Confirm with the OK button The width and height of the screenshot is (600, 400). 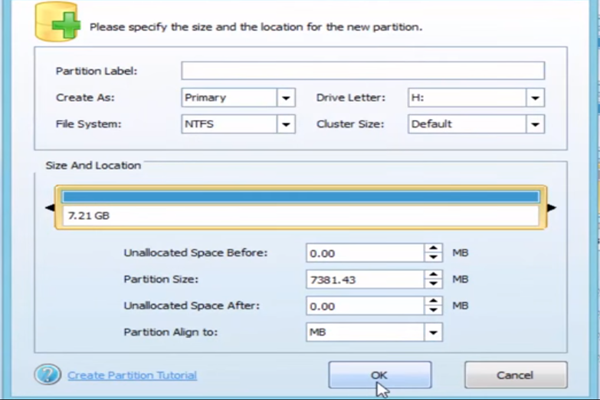[380, 375]
